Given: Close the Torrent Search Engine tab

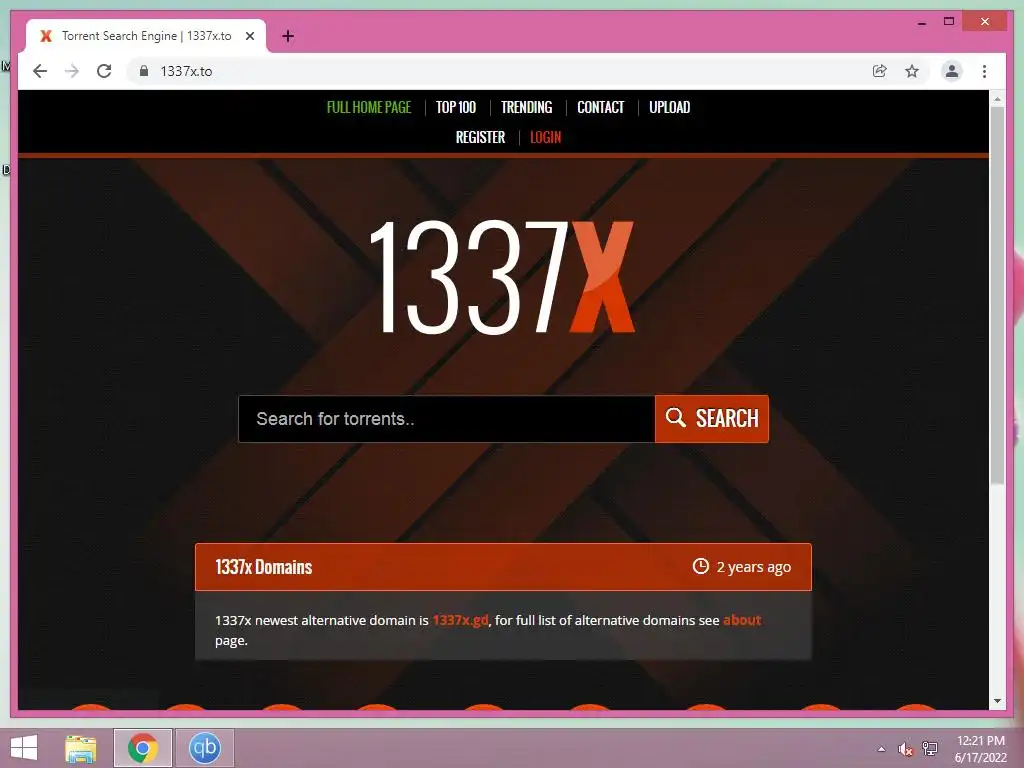Looking at the screenshot, I should click(249, 36).
